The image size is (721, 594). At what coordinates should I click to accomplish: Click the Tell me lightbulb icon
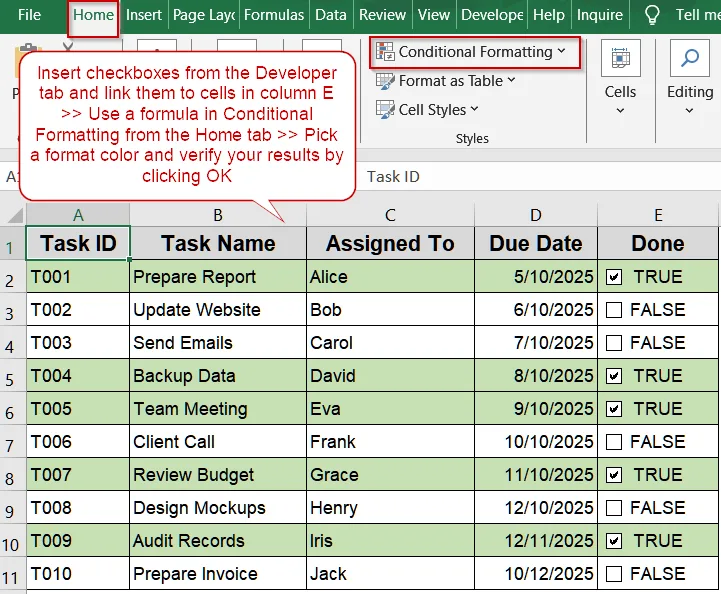point(652,15)
